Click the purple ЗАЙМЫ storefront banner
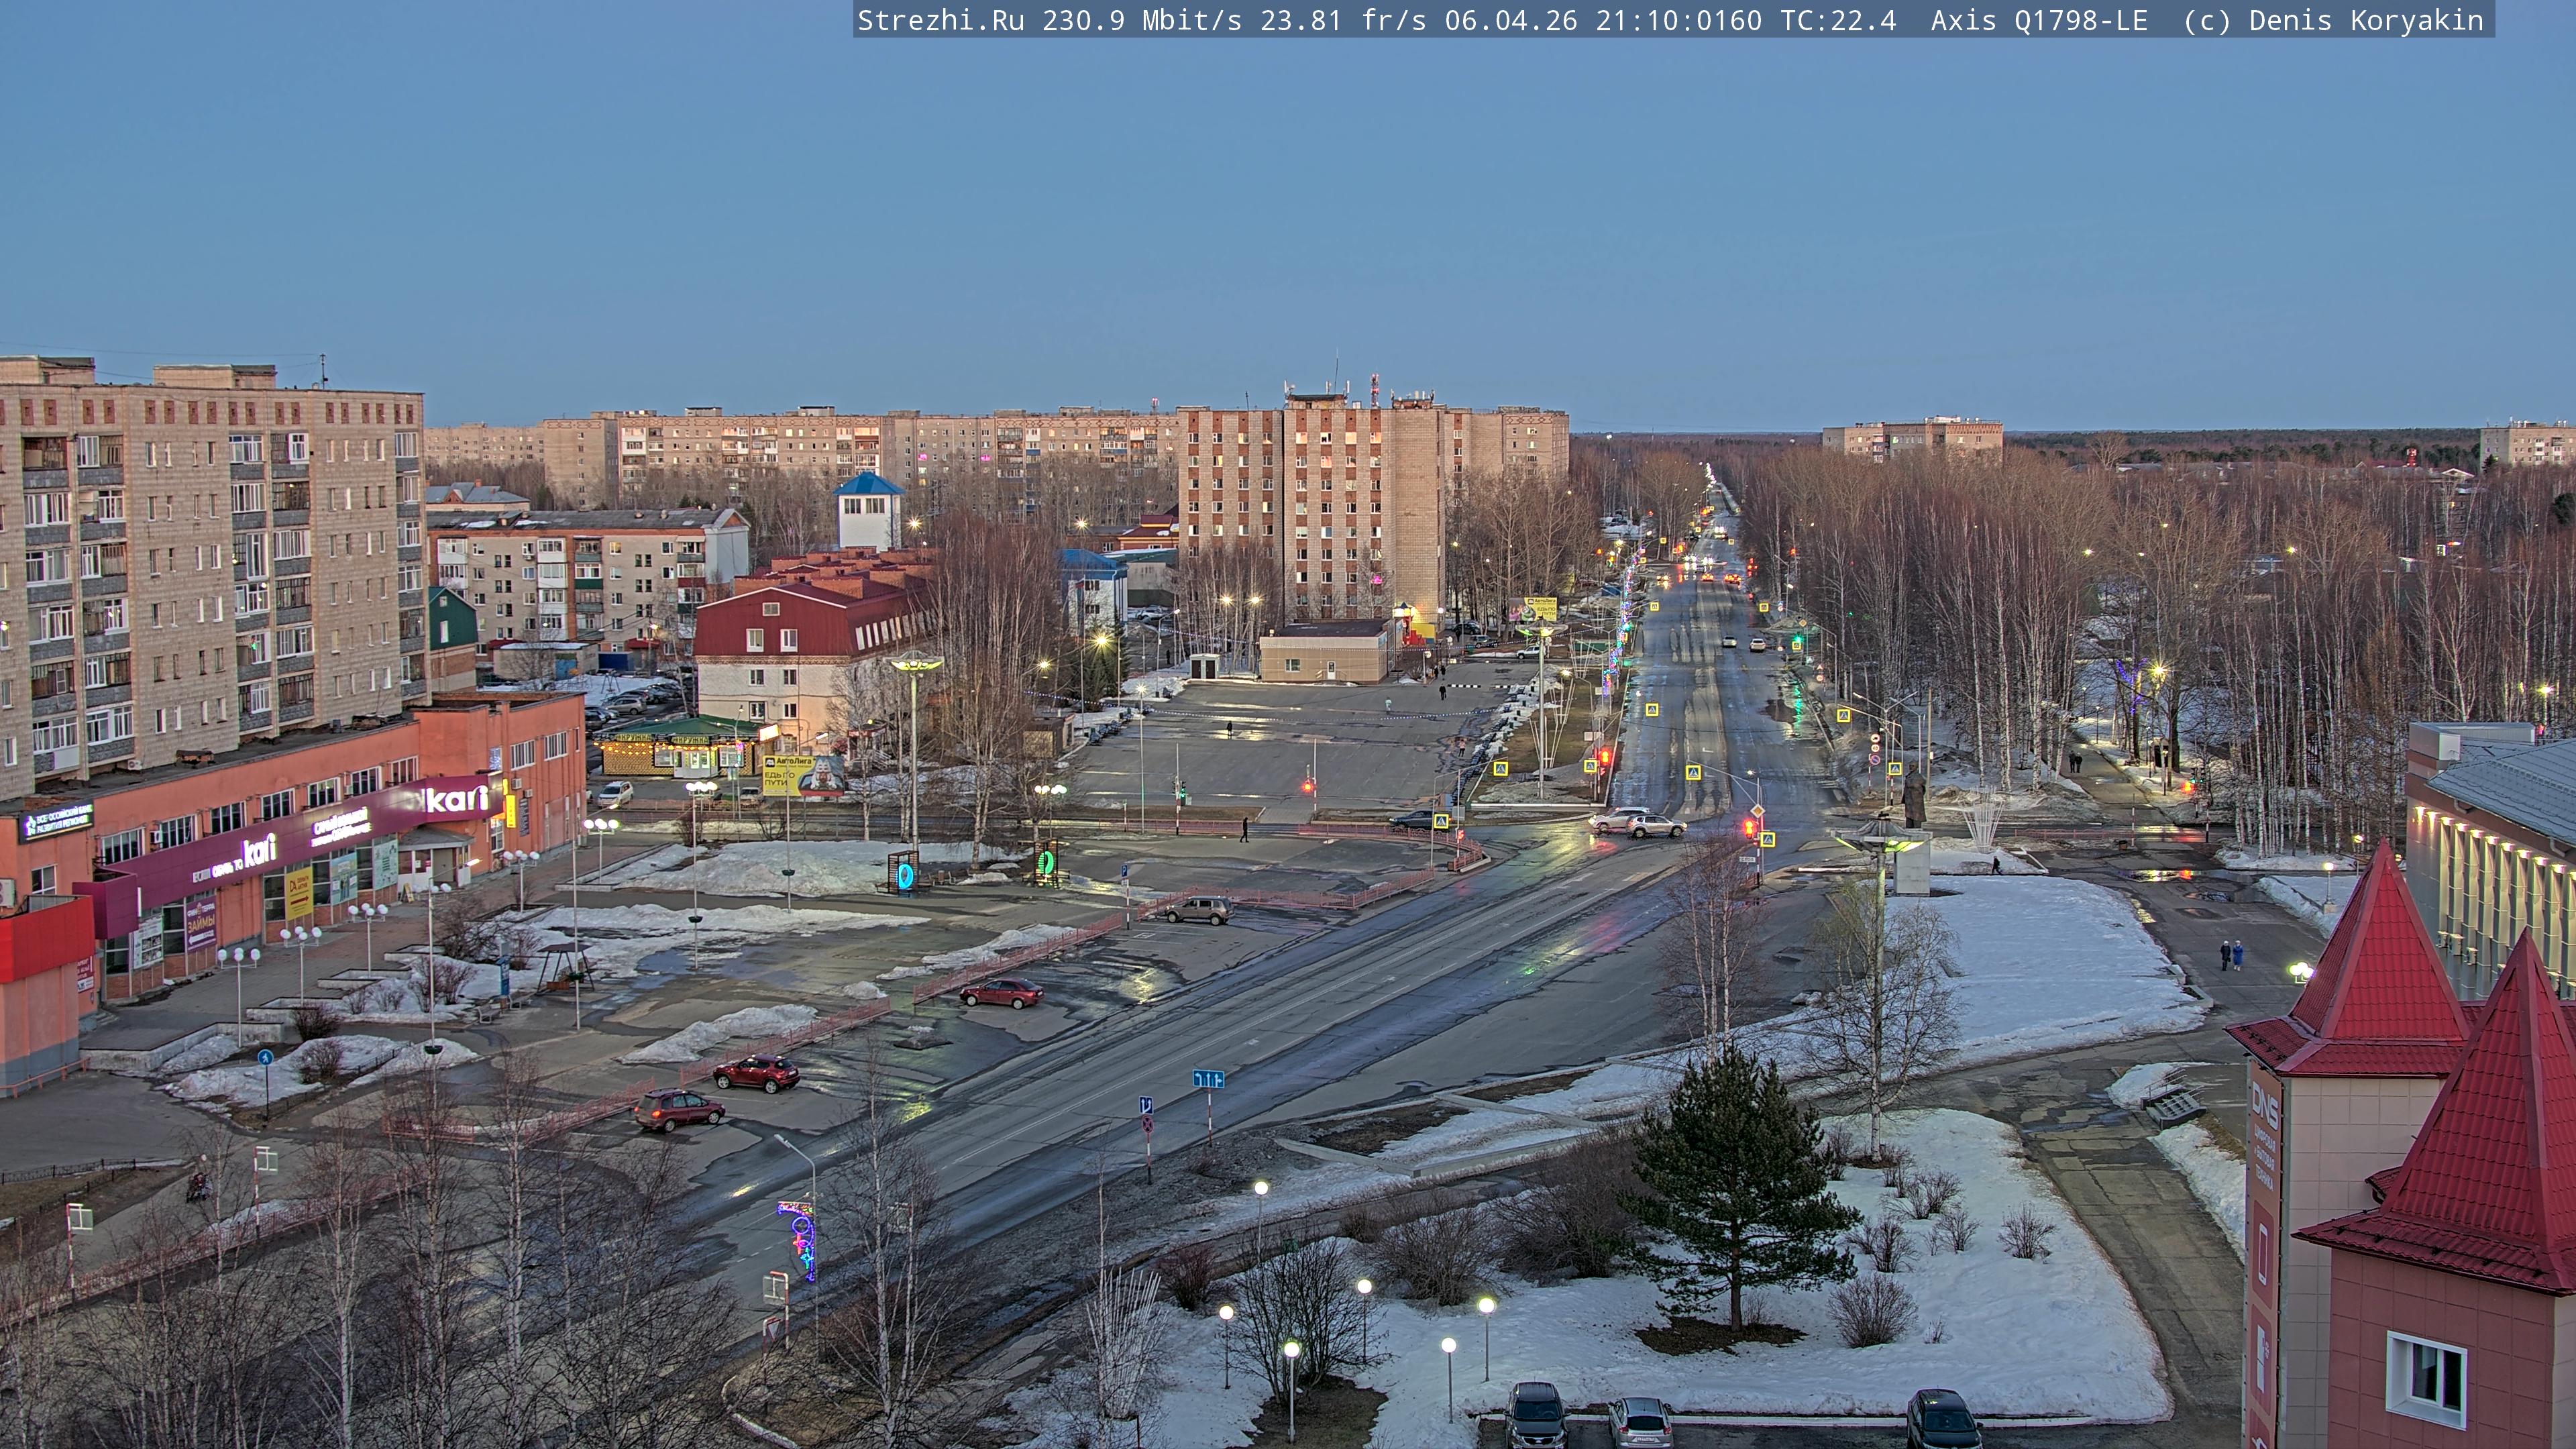 click(201, 925)
